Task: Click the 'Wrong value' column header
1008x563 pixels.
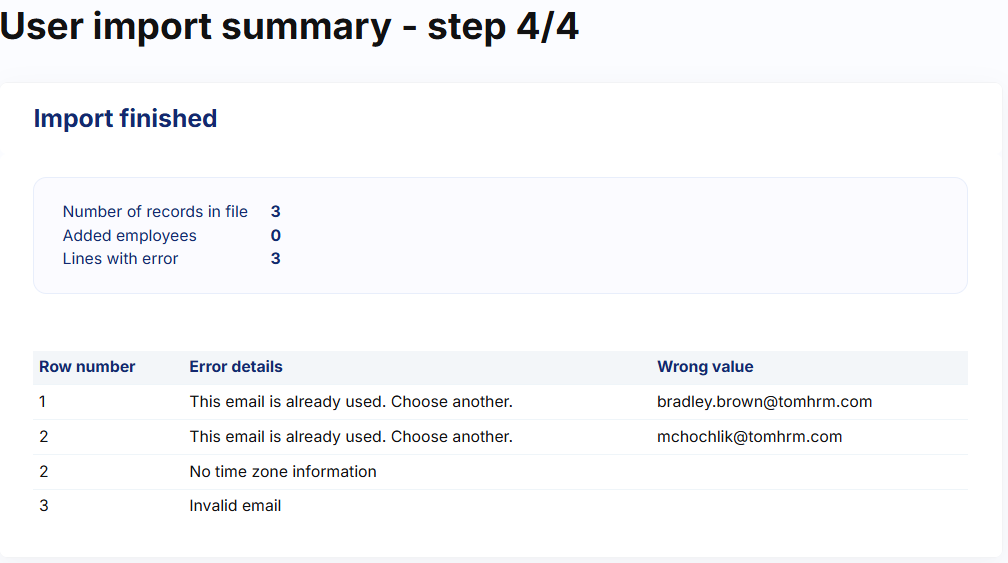Action: (705, 367)
